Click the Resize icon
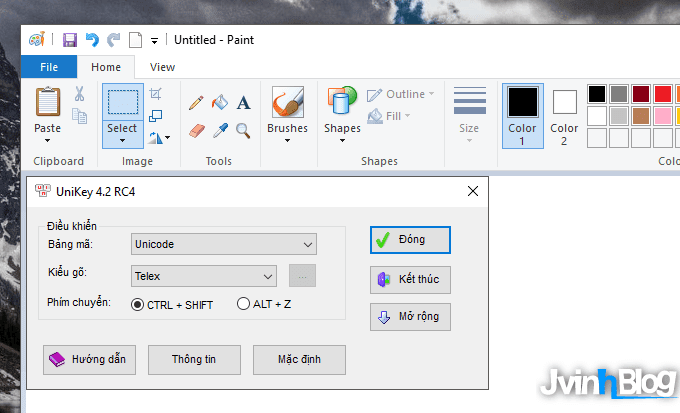The image size is (680, 413). (155, 116)
